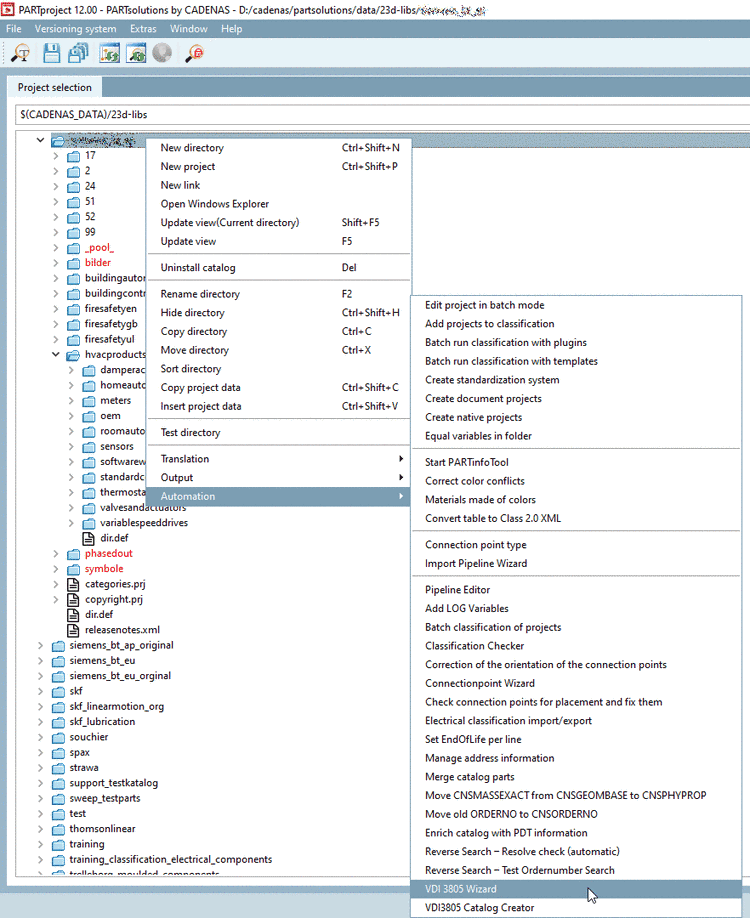Select the dir.def file under hvacproducts
The height and width of the screenshot is (918, 750).
(114, 538)
